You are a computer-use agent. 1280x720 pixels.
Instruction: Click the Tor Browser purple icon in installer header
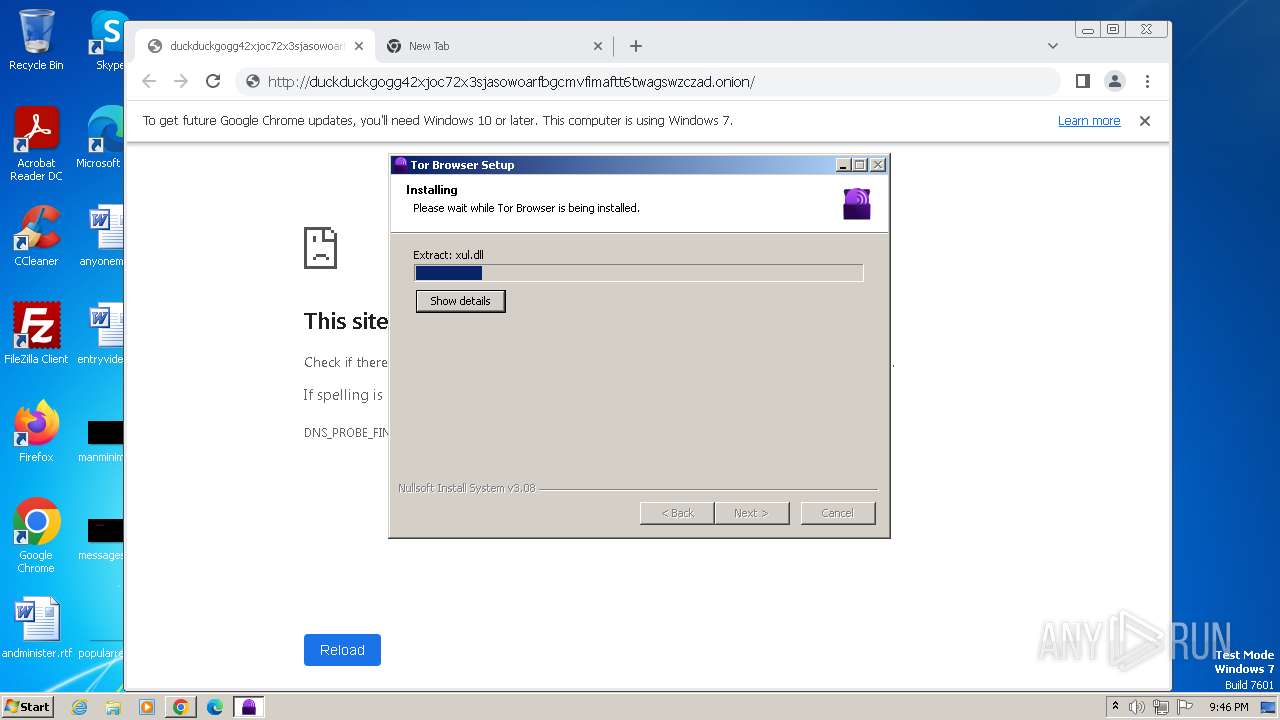(x=857, y=204)
